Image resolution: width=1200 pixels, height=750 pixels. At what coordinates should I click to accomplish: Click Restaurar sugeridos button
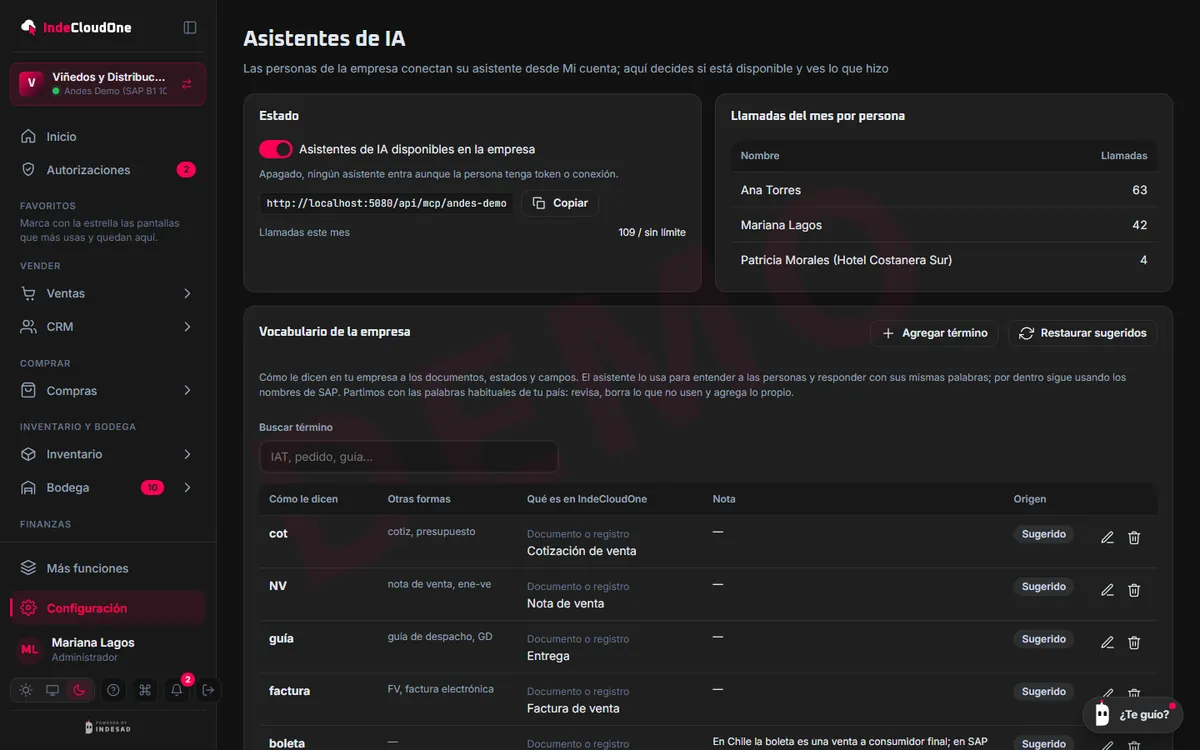click(x=1082, y=333)
